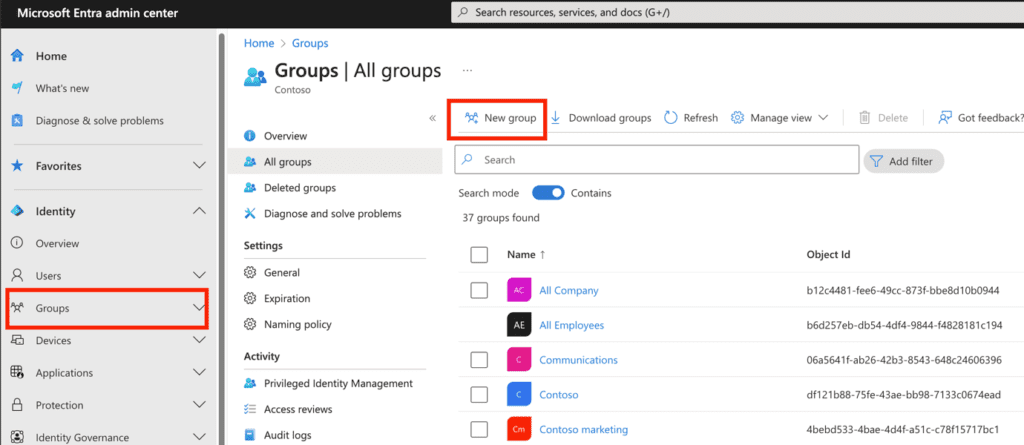Viewport: 1024px width, 445px height.
Task: Open the Contoso group link
Action: (x=558, y=395)
